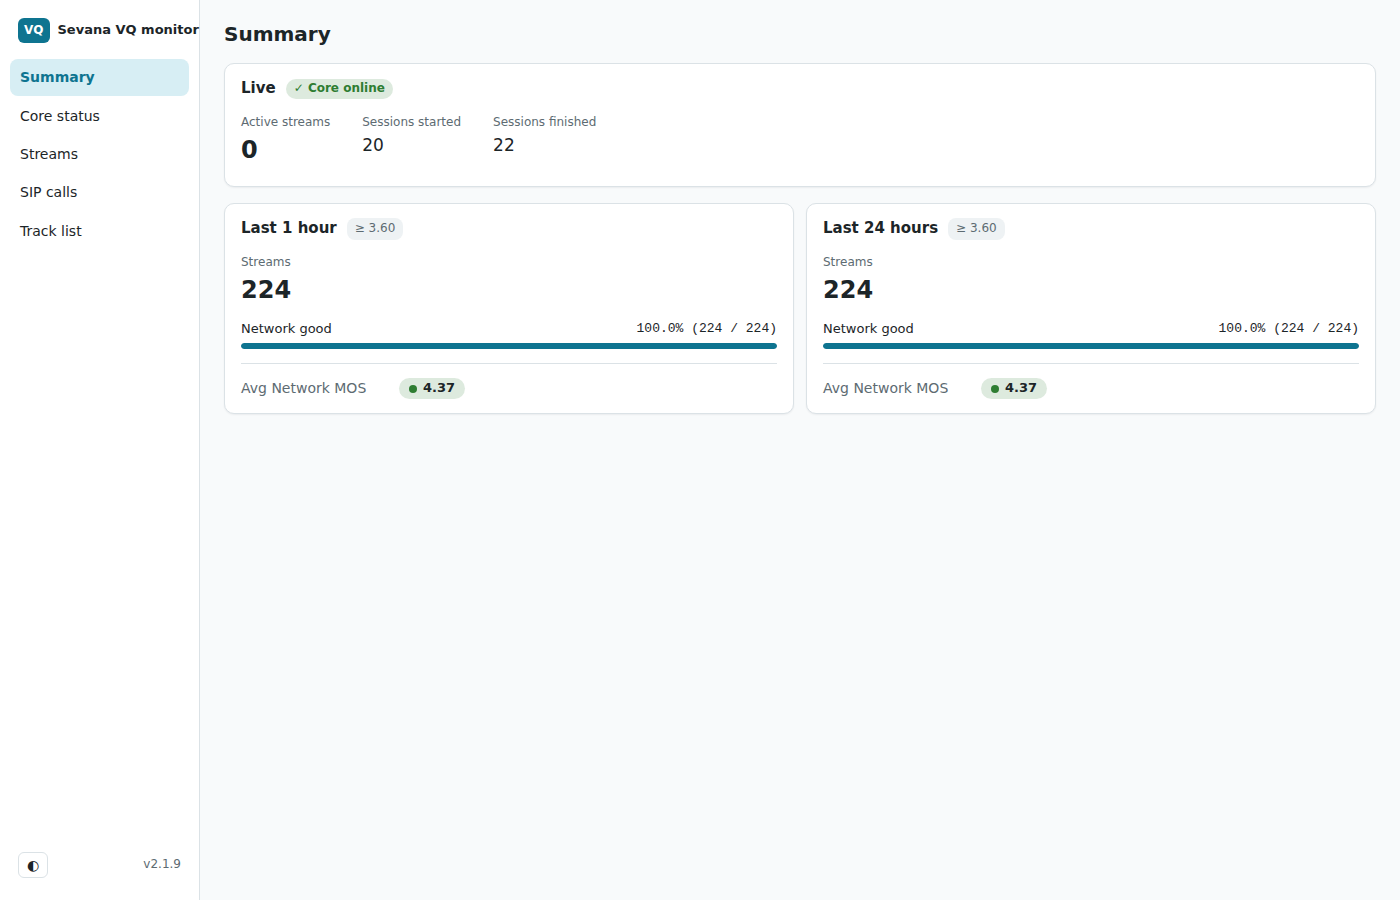Image resolution: width=1400 pixels, height=900 pixels.
Task: Click the Sevana VQ monitor title
Action: tap(128, 30)
